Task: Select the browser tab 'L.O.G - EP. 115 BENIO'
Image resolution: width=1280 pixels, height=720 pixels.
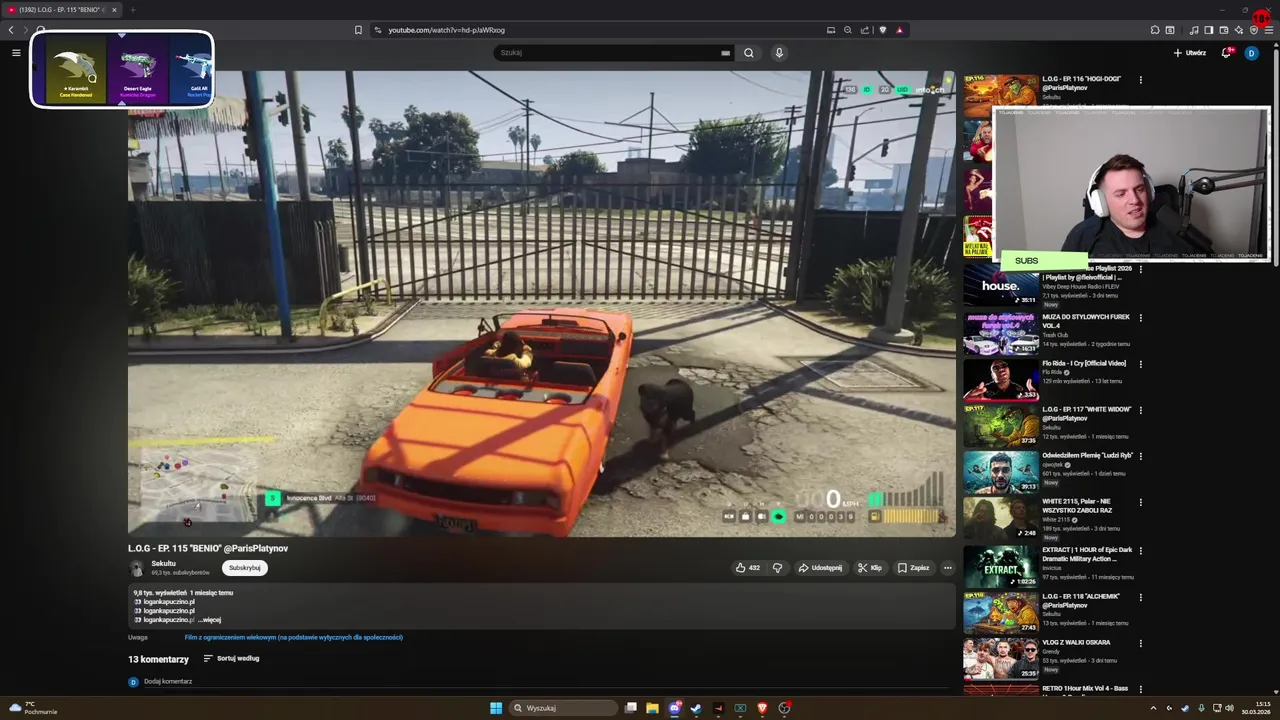Action: point(62,10)
